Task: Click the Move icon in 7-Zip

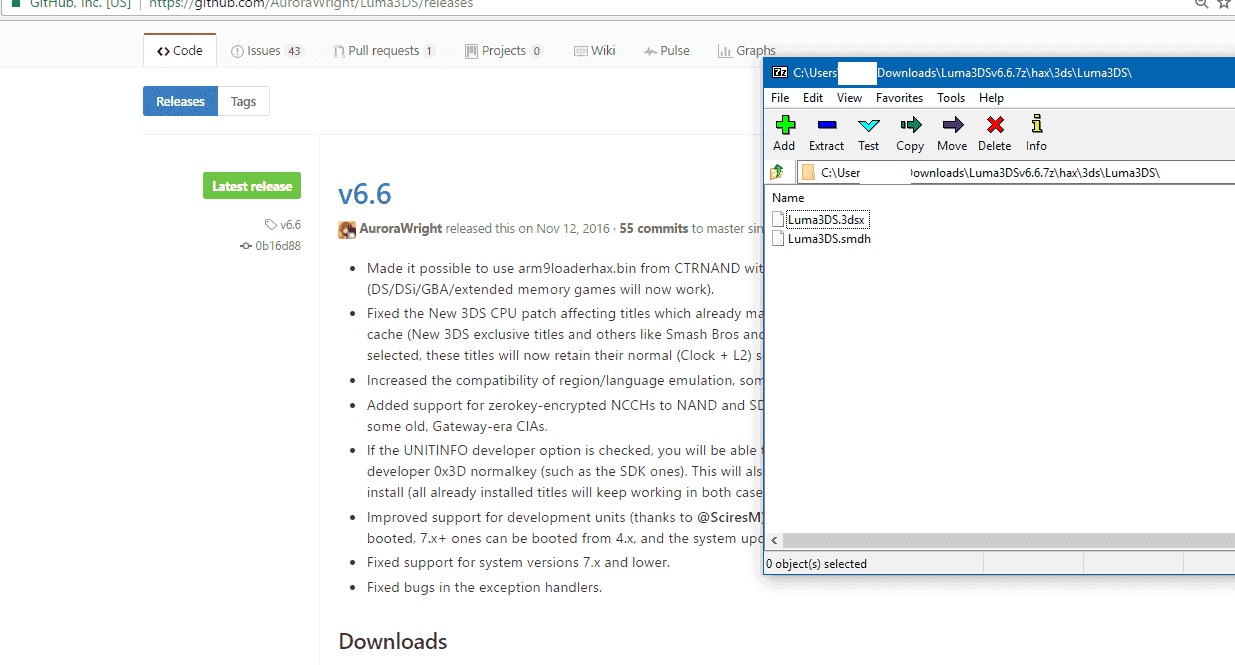Action: (x=952, y=125)
